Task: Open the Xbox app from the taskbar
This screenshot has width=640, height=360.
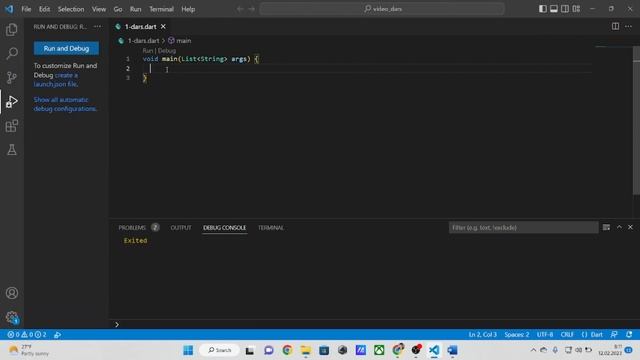Action: 379,350
